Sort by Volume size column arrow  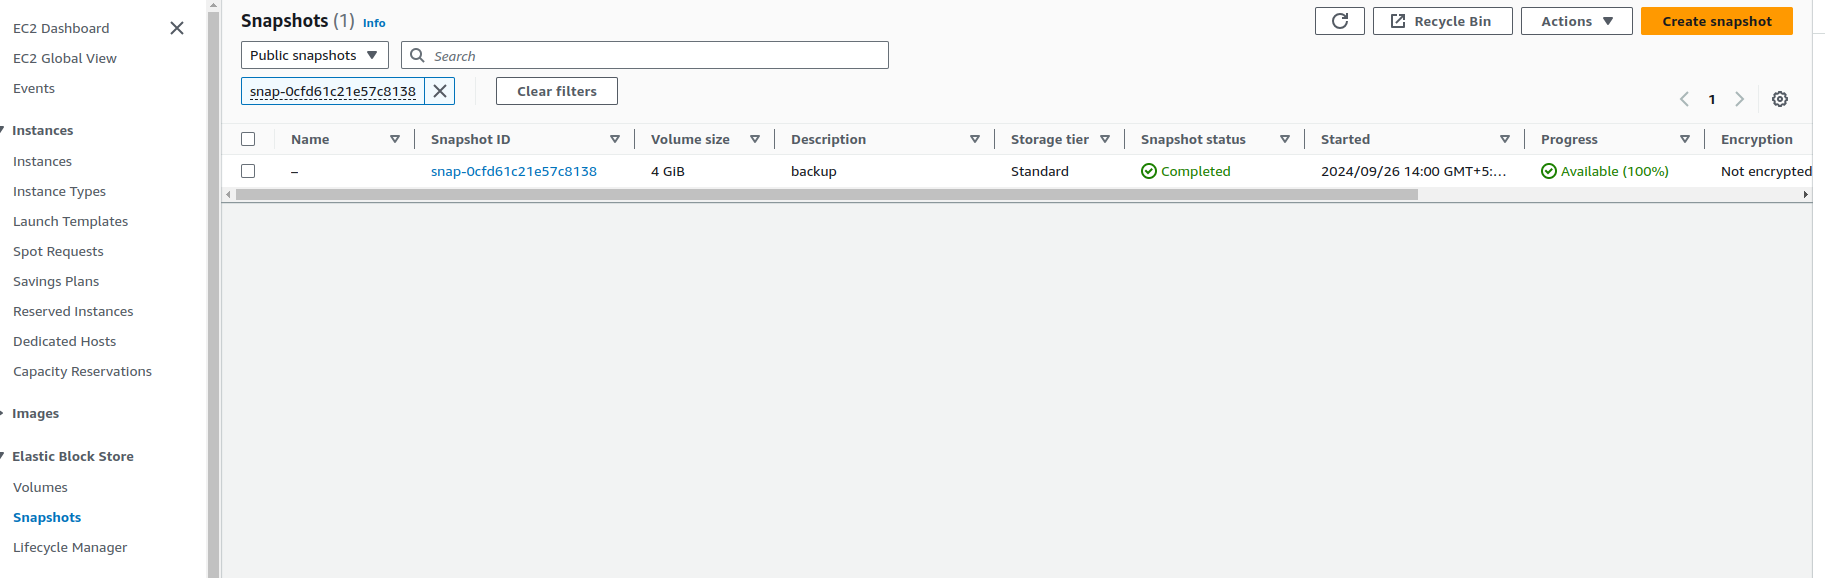coord(754,139)
